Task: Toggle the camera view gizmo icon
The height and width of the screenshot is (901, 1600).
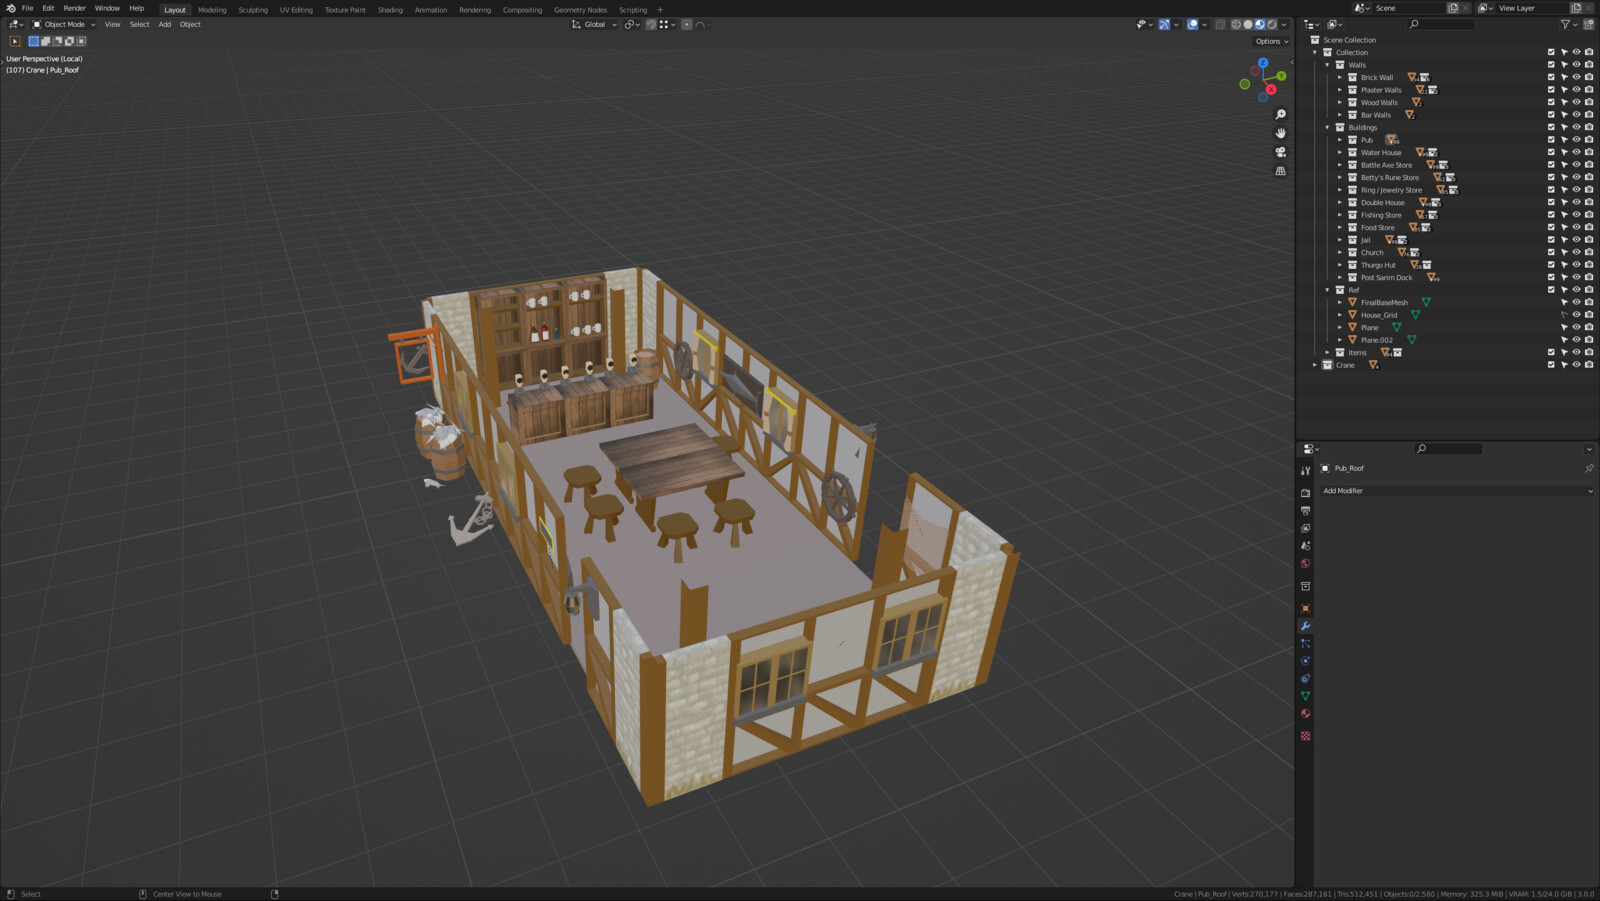Action: point(1280,152)
